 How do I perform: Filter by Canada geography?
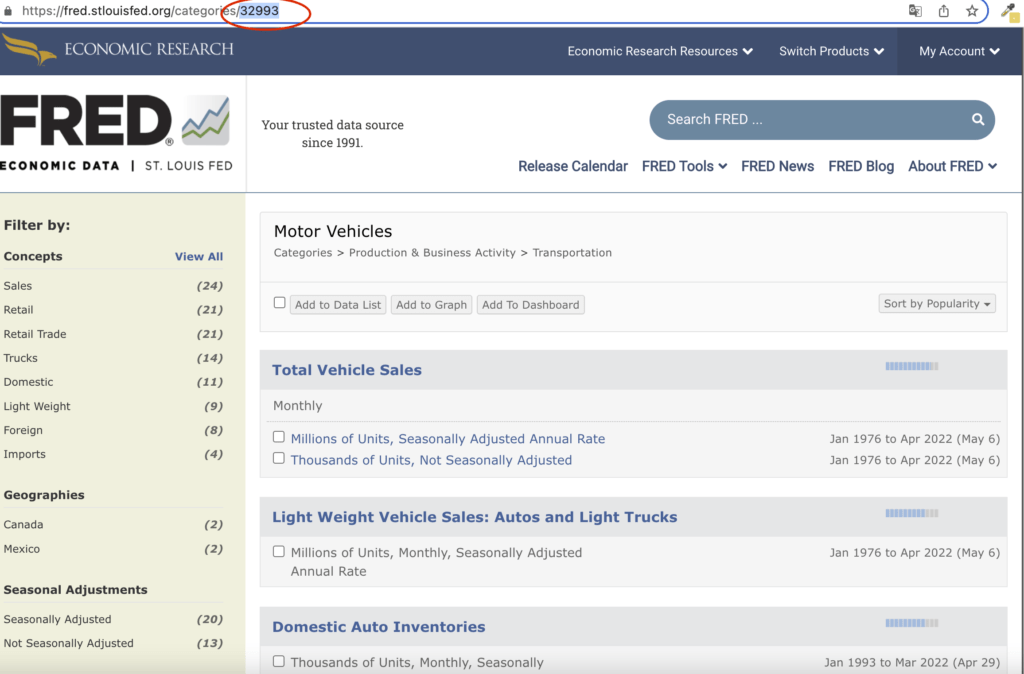(24, 524)
